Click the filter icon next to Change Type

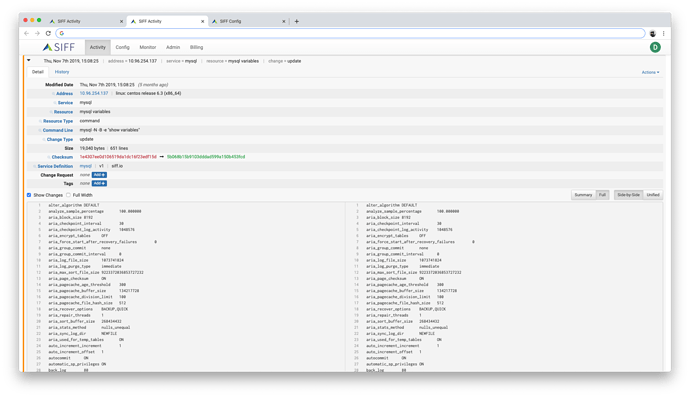point(44,139)
